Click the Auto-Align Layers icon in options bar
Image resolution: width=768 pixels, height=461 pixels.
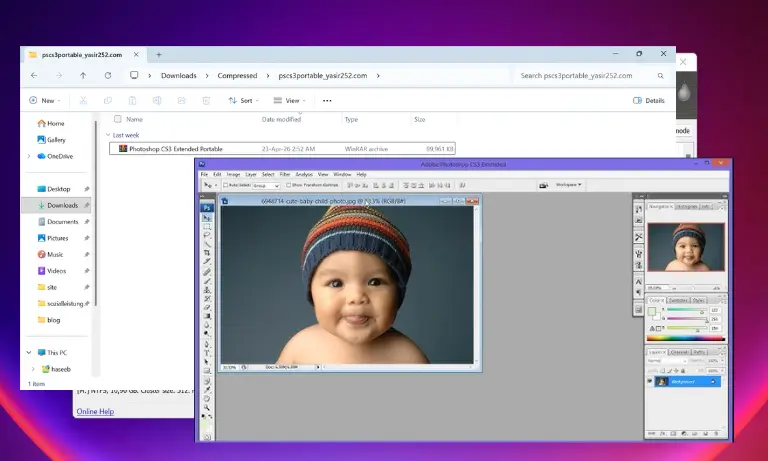click(462, 185)
